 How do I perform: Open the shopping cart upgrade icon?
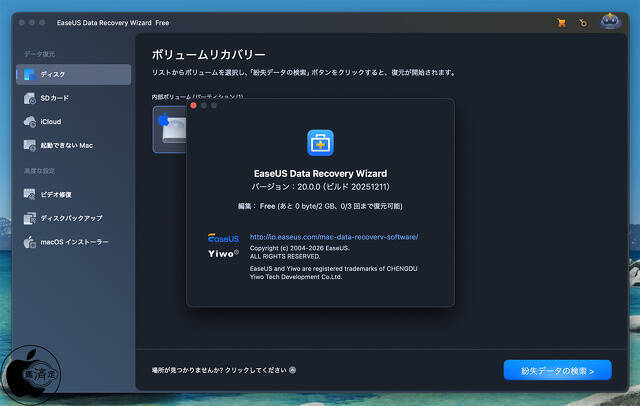(x=561, y=22)
